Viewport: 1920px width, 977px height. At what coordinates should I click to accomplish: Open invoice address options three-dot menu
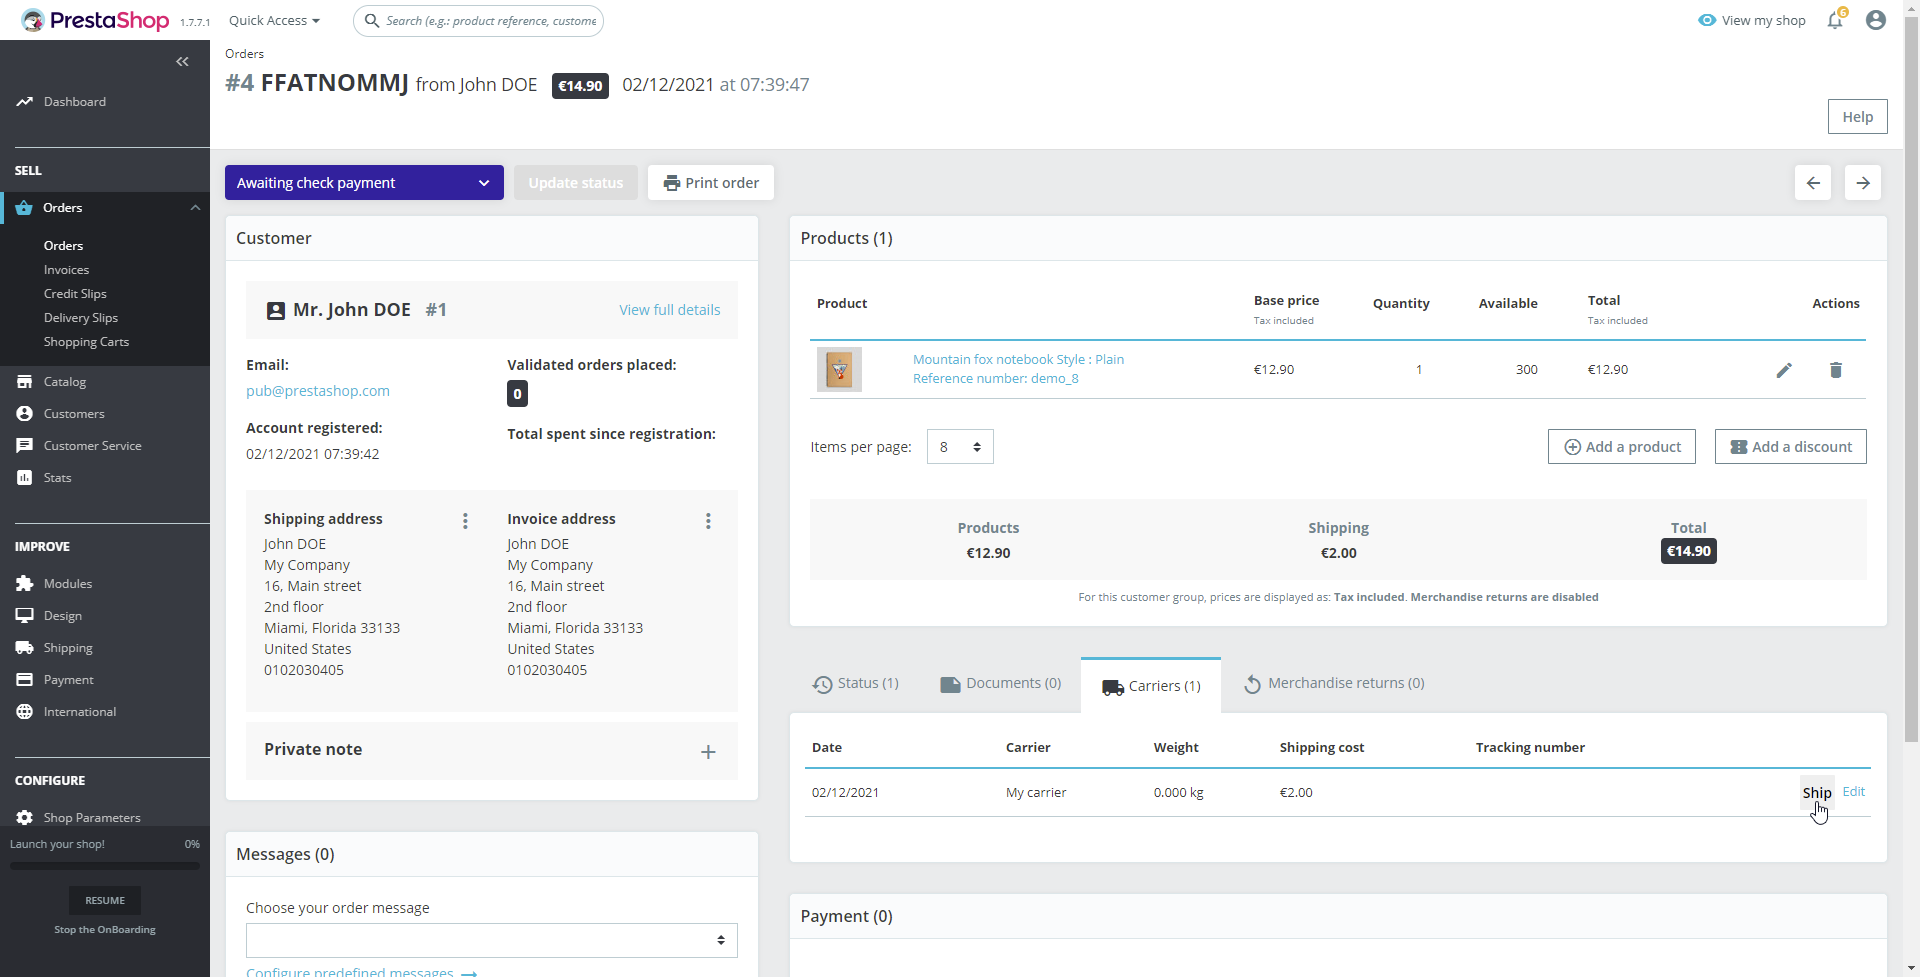[708, 521]
